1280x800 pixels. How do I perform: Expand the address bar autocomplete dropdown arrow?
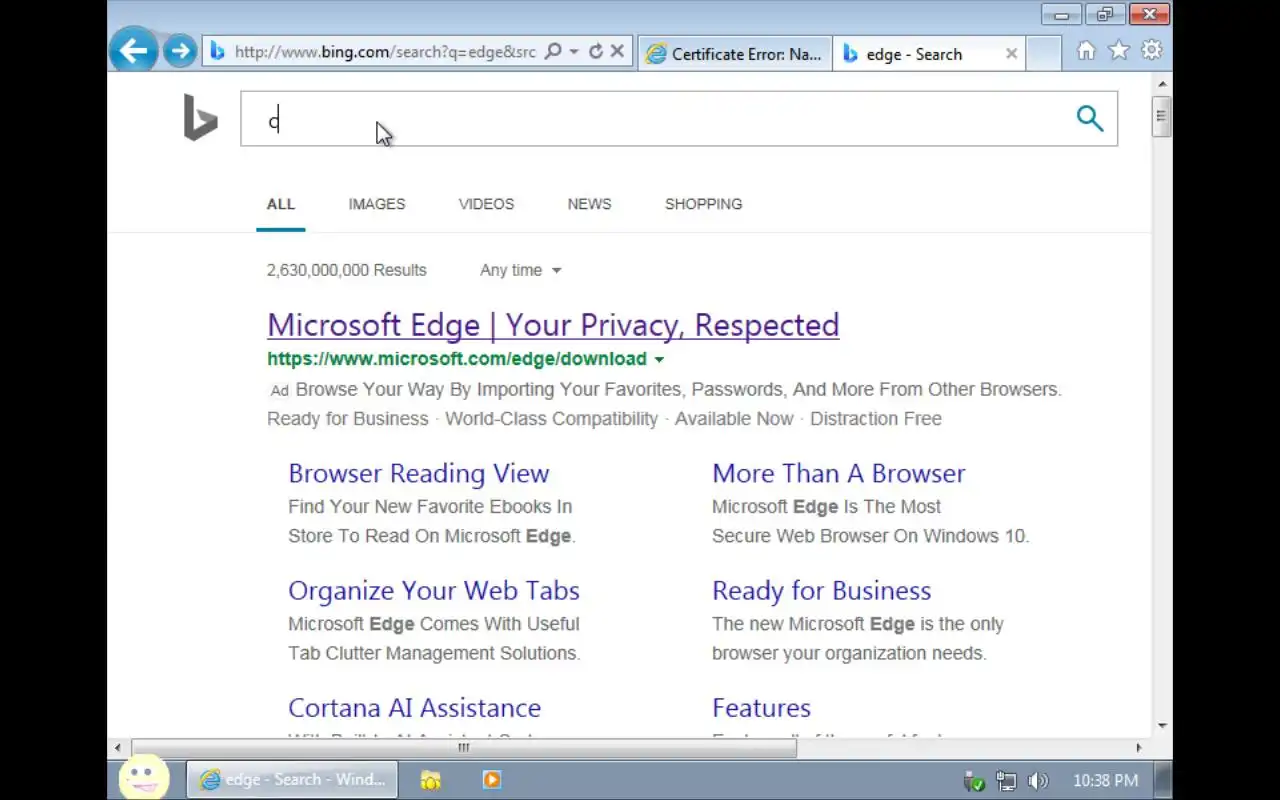pyautogui.click(x=576, y=52)
